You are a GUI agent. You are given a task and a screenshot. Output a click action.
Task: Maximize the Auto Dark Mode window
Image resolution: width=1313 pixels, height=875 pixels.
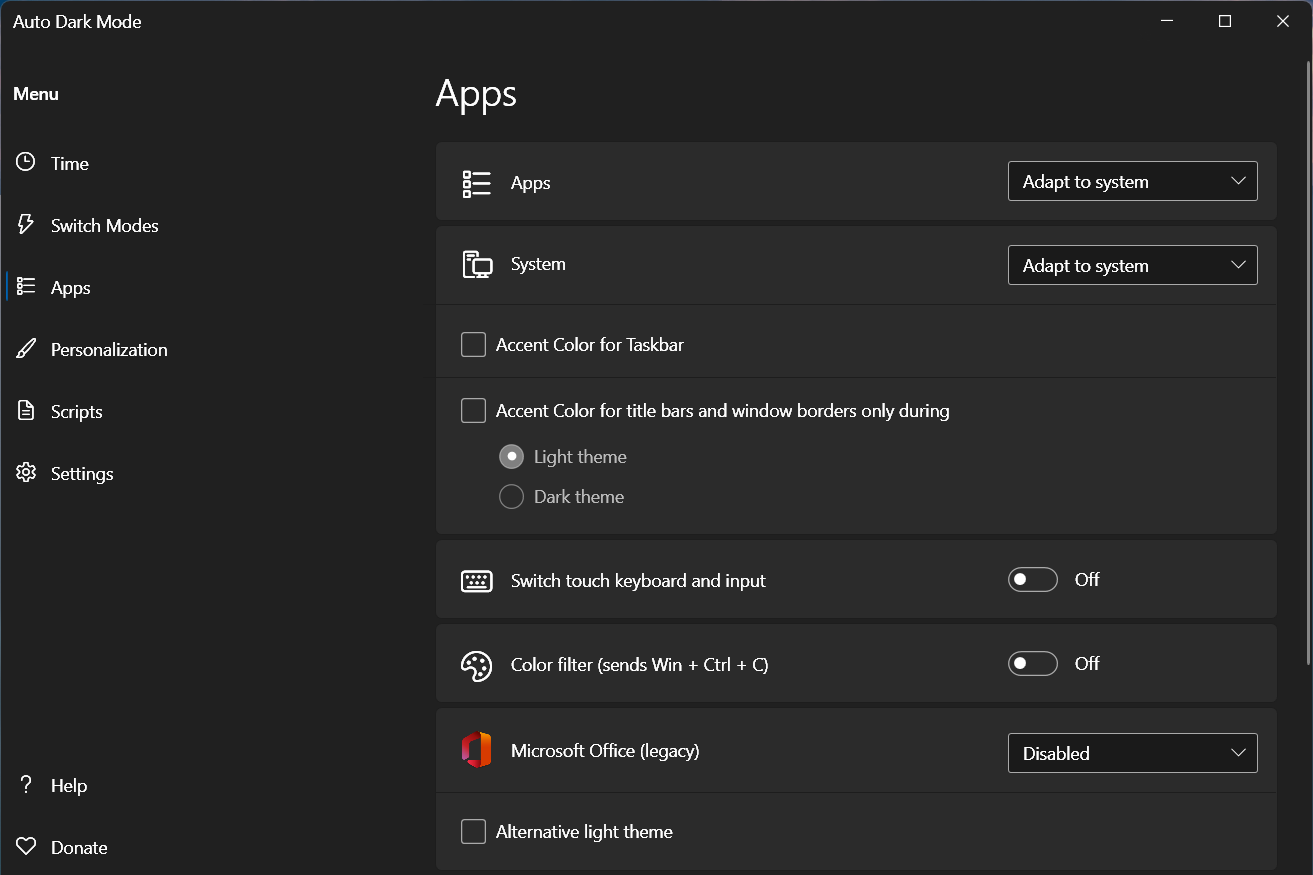[x=1225, y=21]
